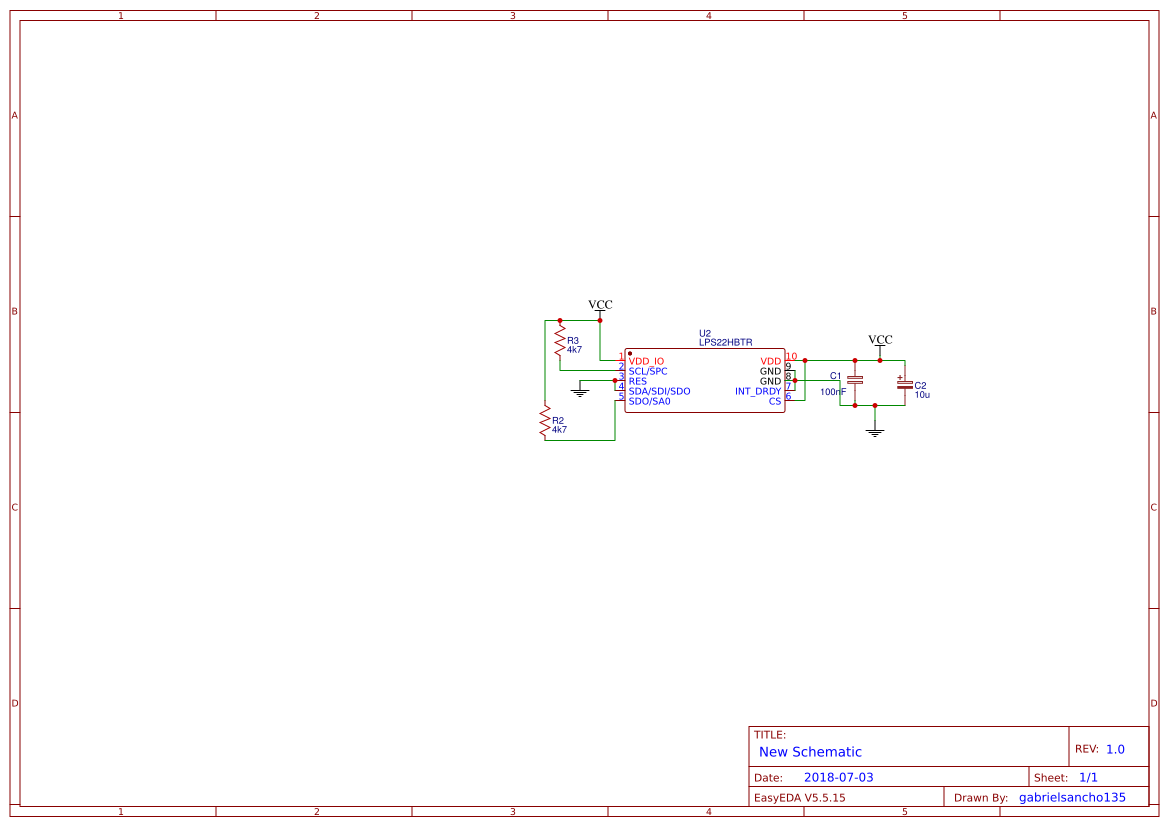This screenshot has width=1169, height=827.
Task: Click the INT_DRDY pin of the sensor
Action: (x=760, y=391)
